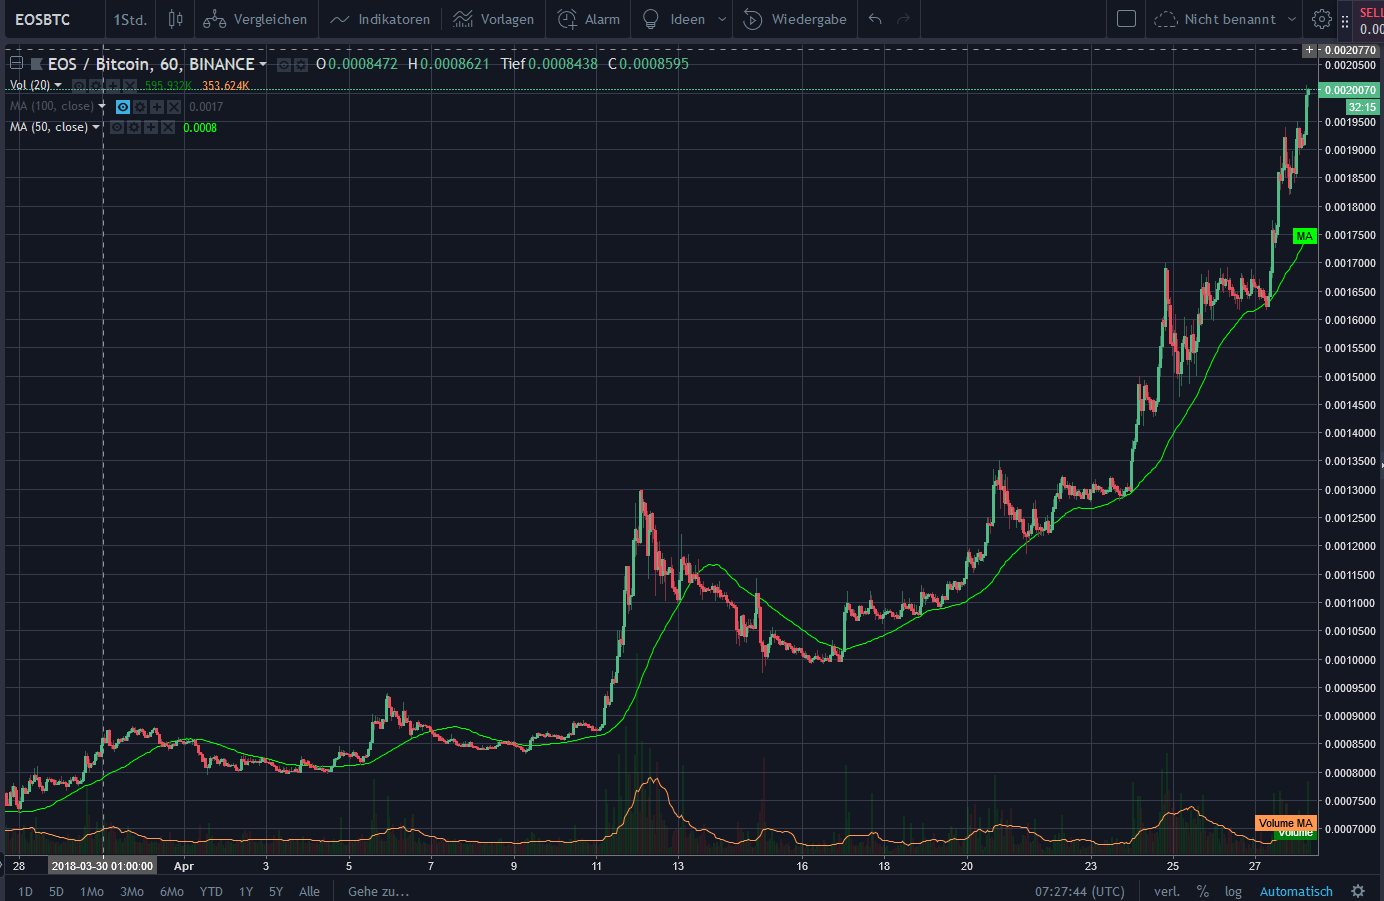Hide the MA (50, close) indicator
The image size is (1384, 901).
pyautogui.click(x=117, y=128)
